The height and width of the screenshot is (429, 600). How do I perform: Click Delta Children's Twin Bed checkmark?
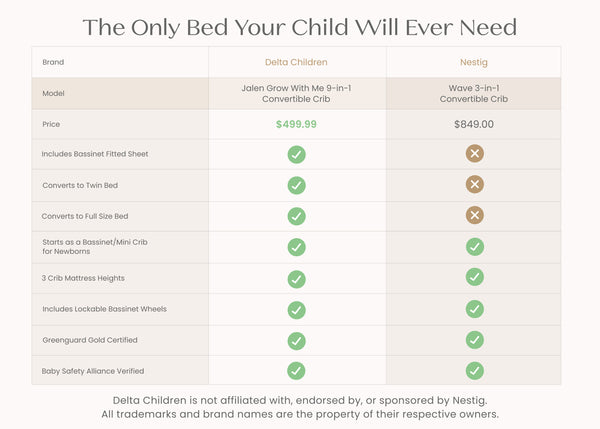click(x=297, y=186)
